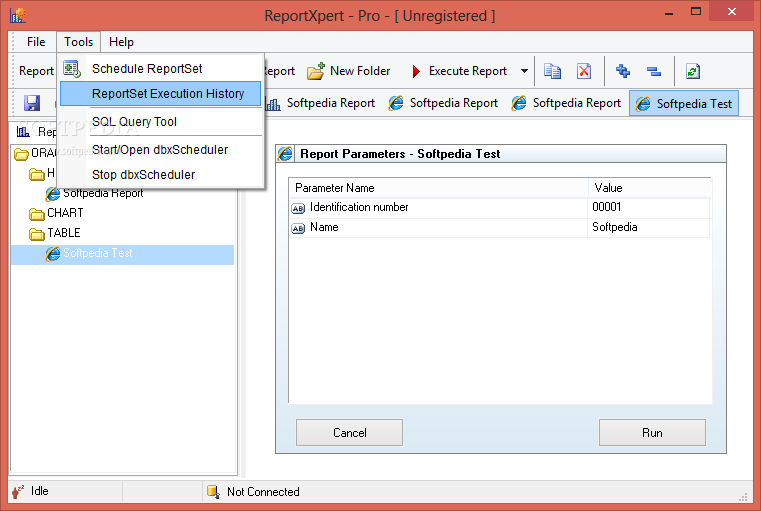The height and width of the screenshot is (511, 761).
Task: Click the Cancel button
Action: pyautogui.click(x=349, y=432)
